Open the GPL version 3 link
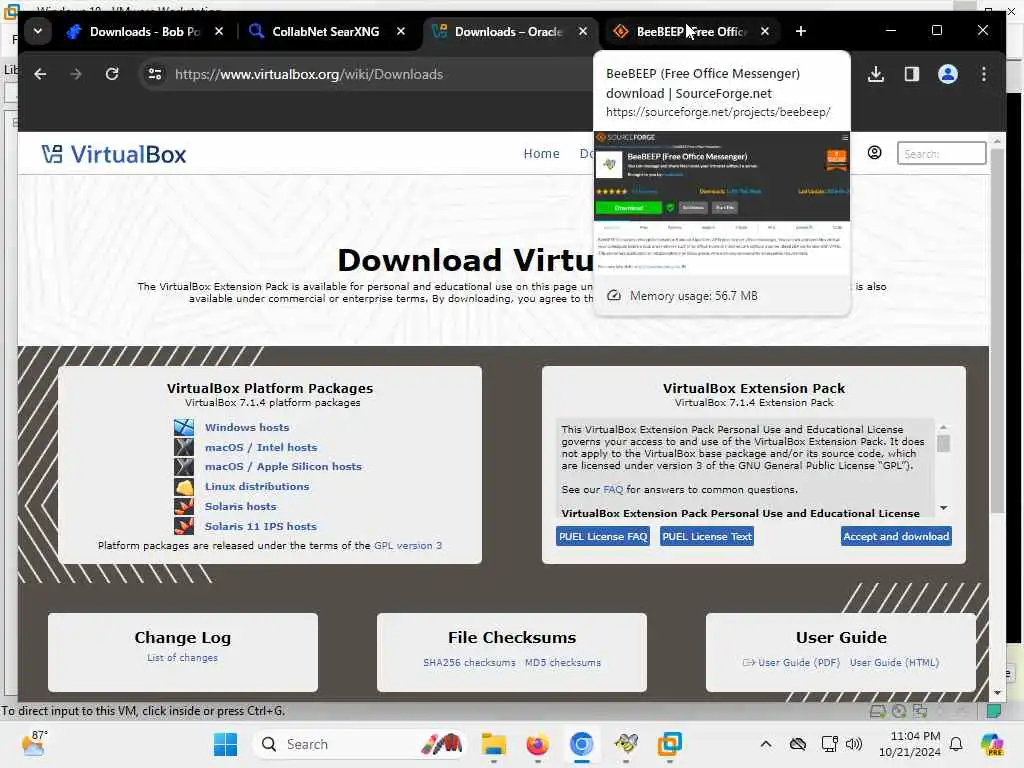 [408, 545]
